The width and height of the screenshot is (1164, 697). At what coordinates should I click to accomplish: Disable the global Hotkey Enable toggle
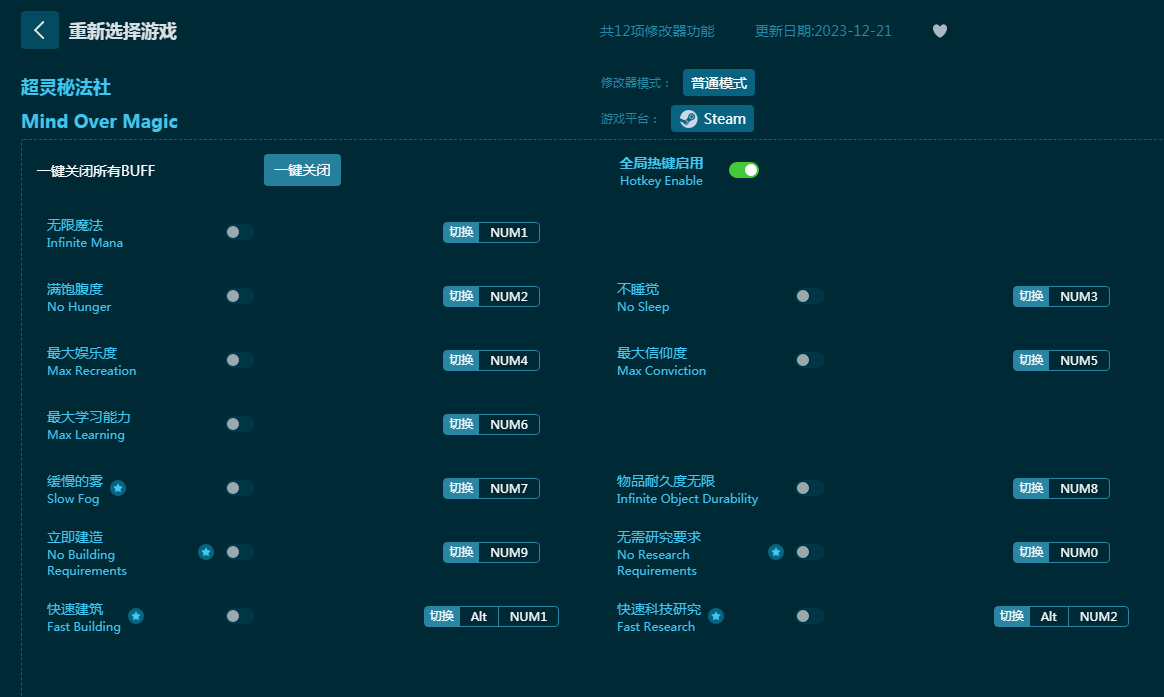[x=743, y=170]
